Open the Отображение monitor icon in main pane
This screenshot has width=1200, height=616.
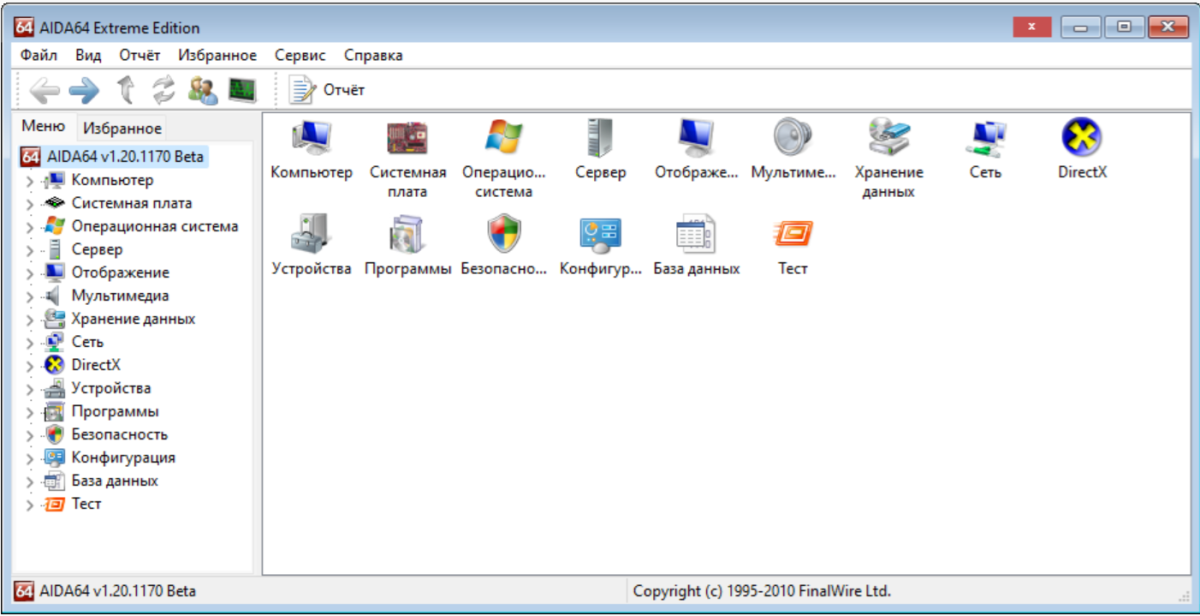(x=697, y=137)
